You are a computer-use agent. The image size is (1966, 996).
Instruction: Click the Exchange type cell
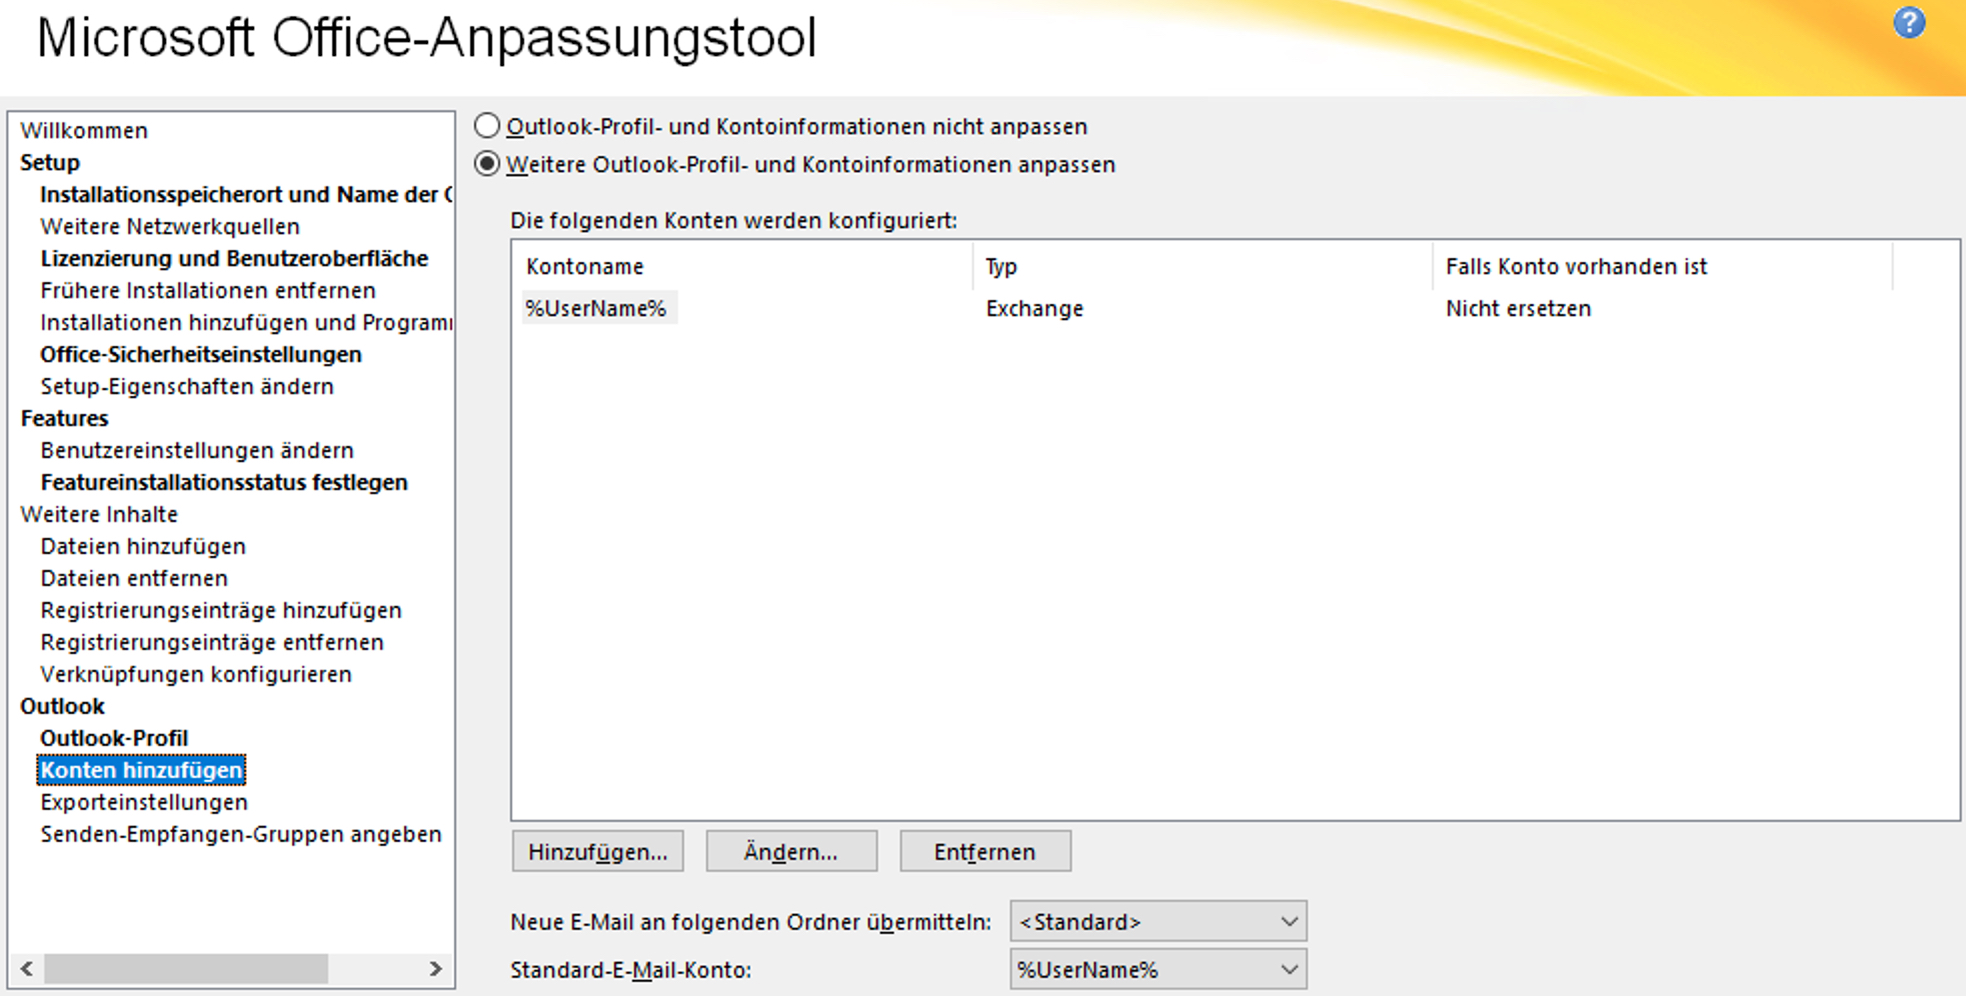point(1034,308)
